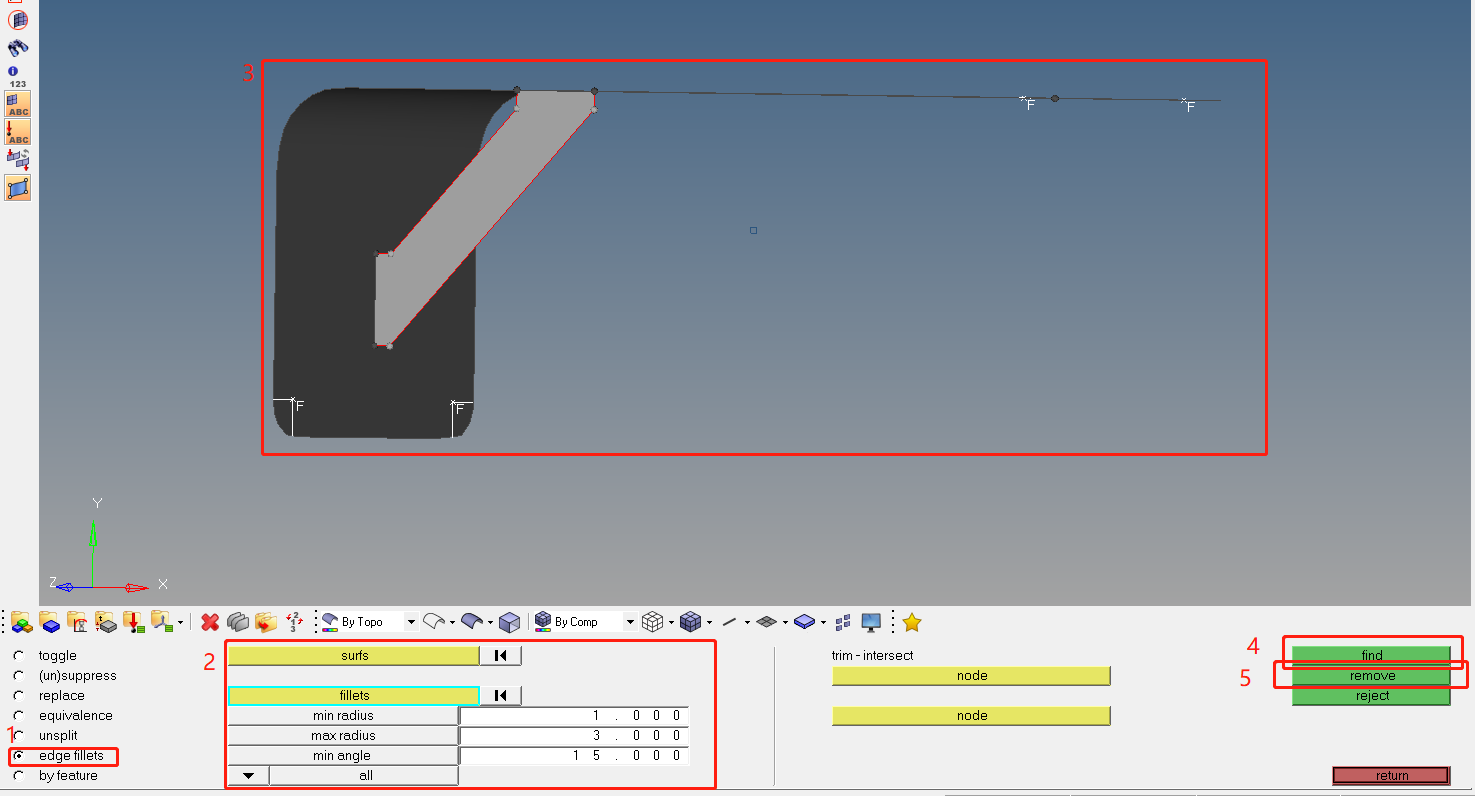Viewport: 1475px width, 796px height.
Task: Expand the shaded elements options arrow
Action: 708,622
